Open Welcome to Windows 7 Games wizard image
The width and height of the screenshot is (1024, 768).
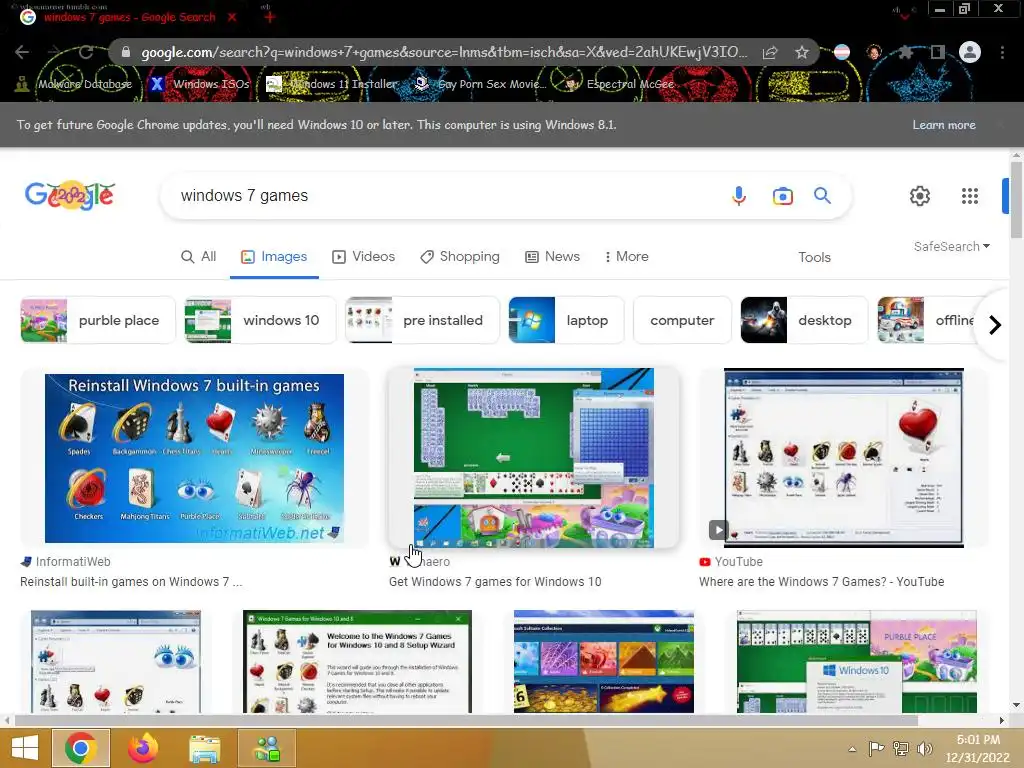pyautogui.click(x=357, y=662)
